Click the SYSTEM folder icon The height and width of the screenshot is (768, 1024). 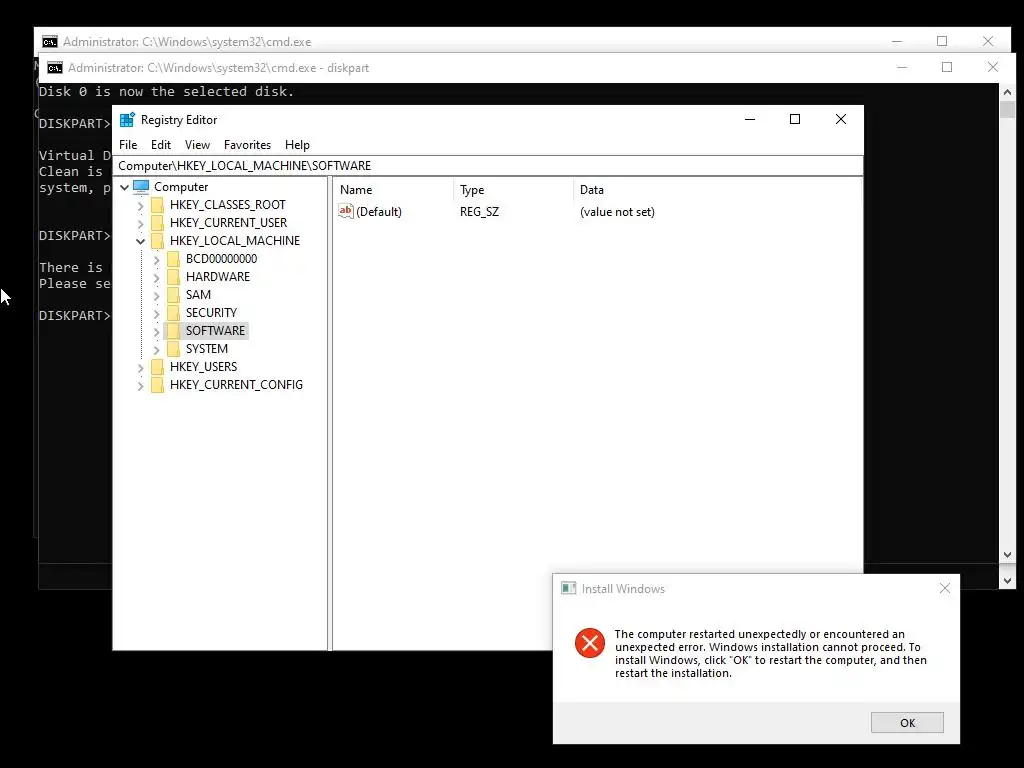pyautogui.click(x=173, y=349)
